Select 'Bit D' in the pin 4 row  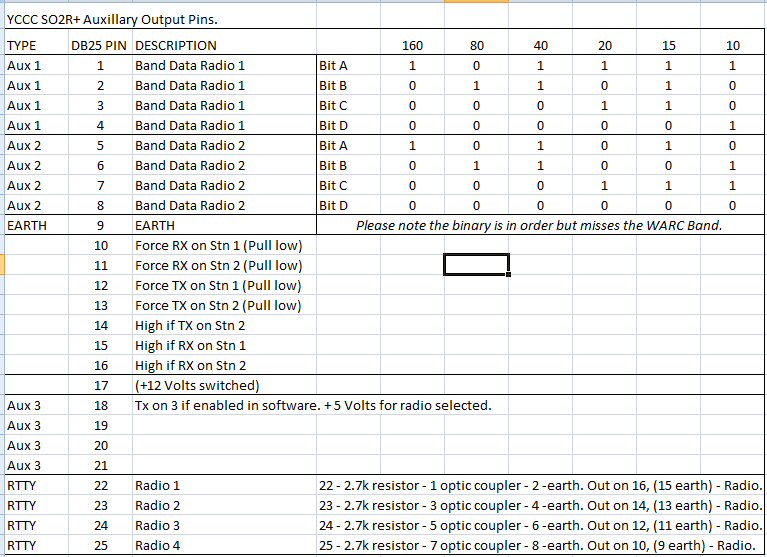(348, 126)
